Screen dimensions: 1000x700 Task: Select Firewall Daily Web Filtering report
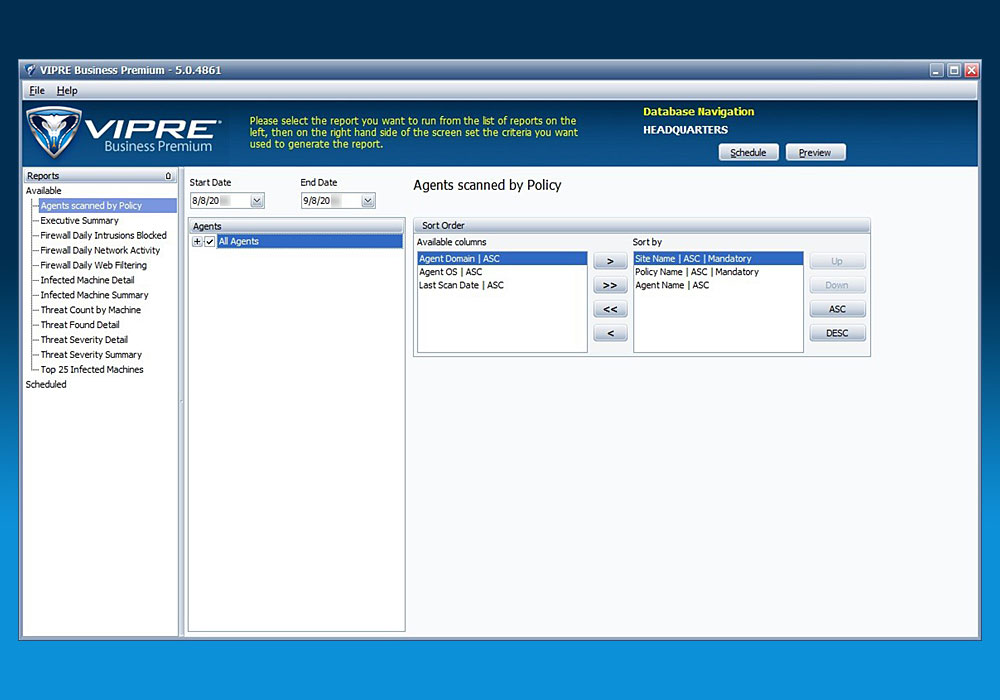[94, 265]
